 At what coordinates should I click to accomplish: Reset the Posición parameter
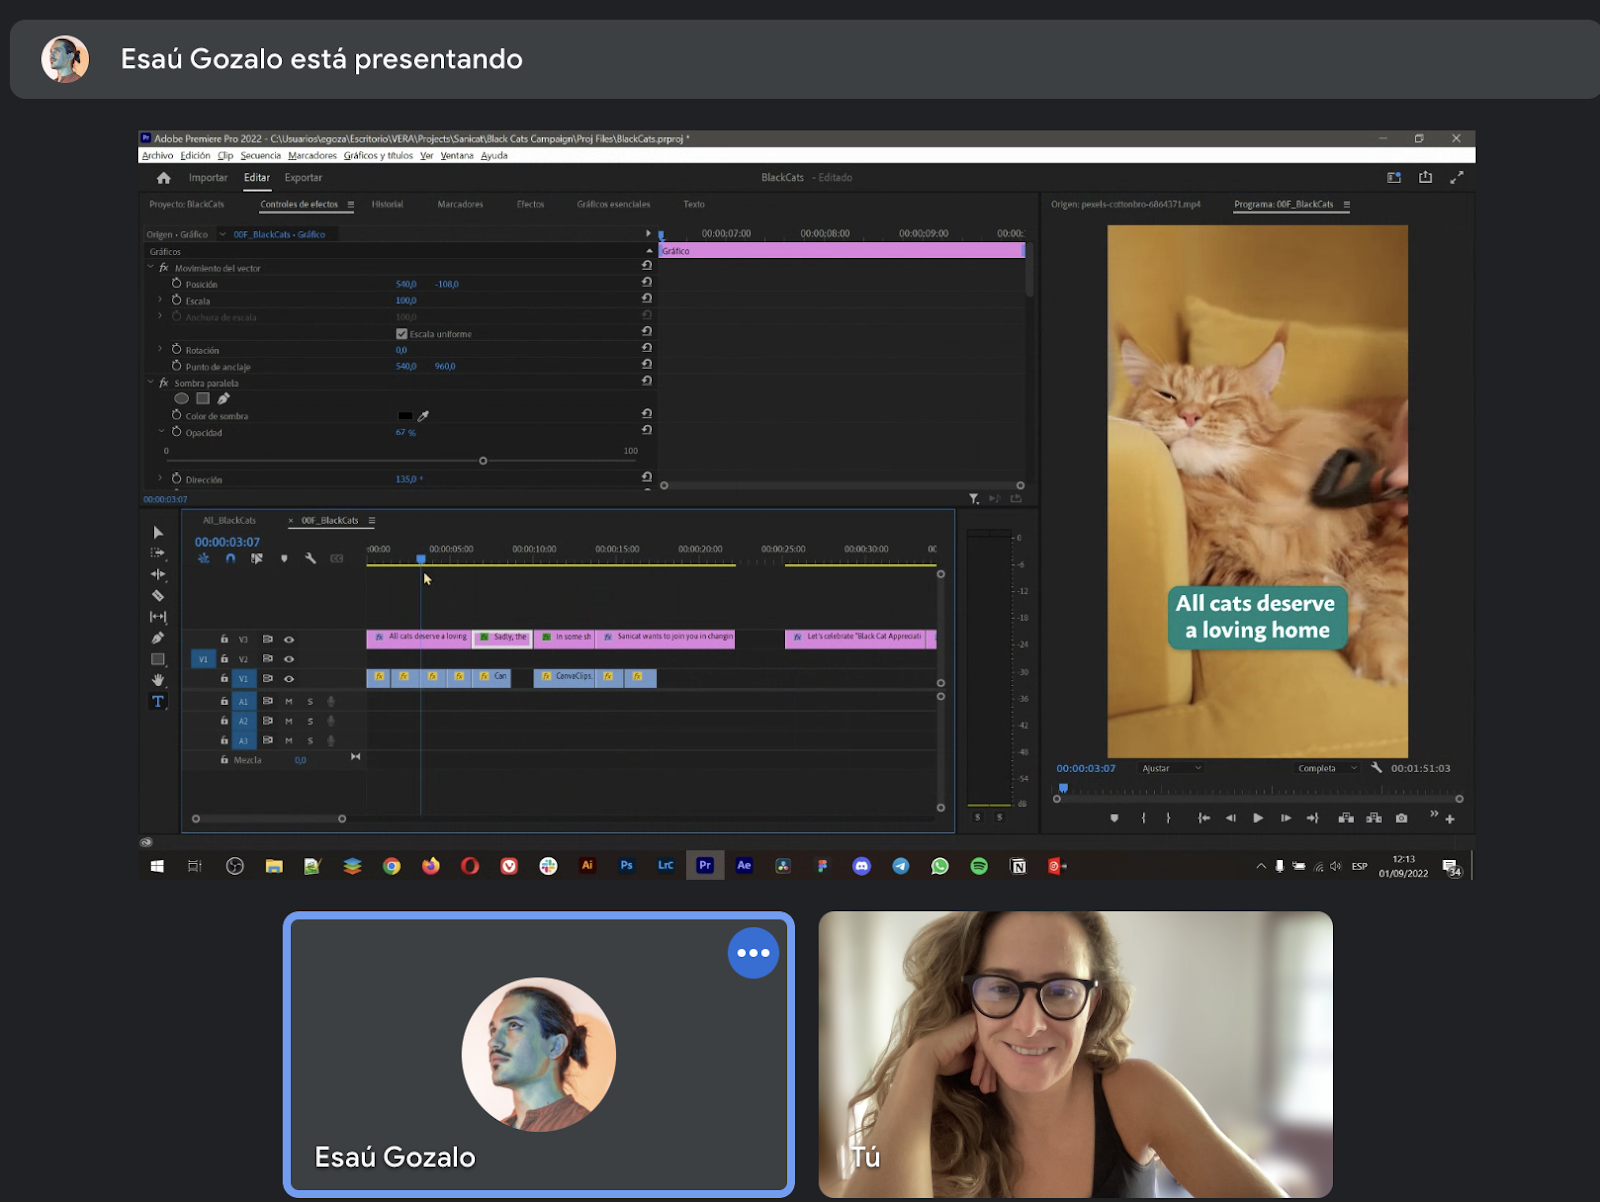pos(647,283)
